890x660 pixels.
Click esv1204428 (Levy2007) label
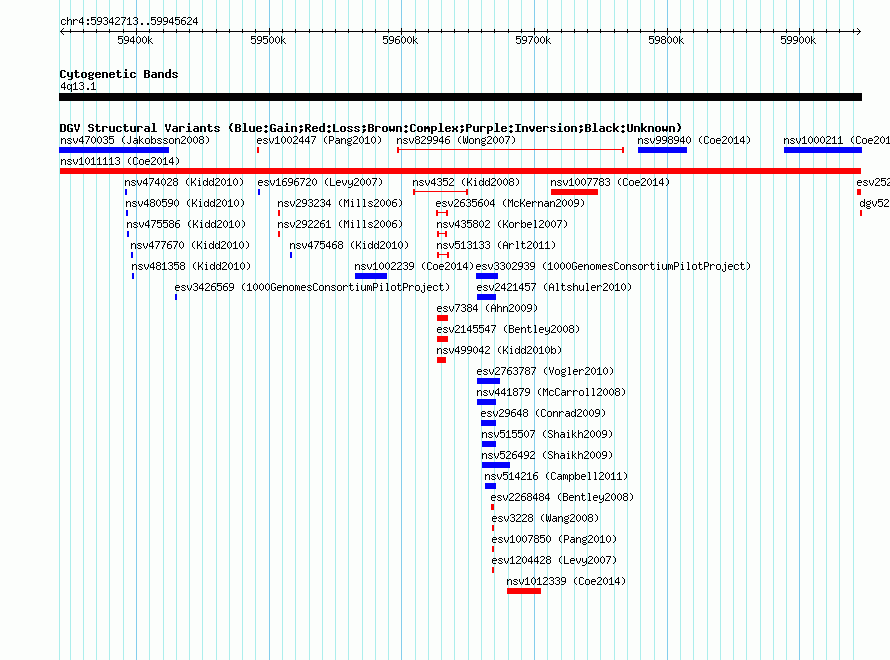554,560
